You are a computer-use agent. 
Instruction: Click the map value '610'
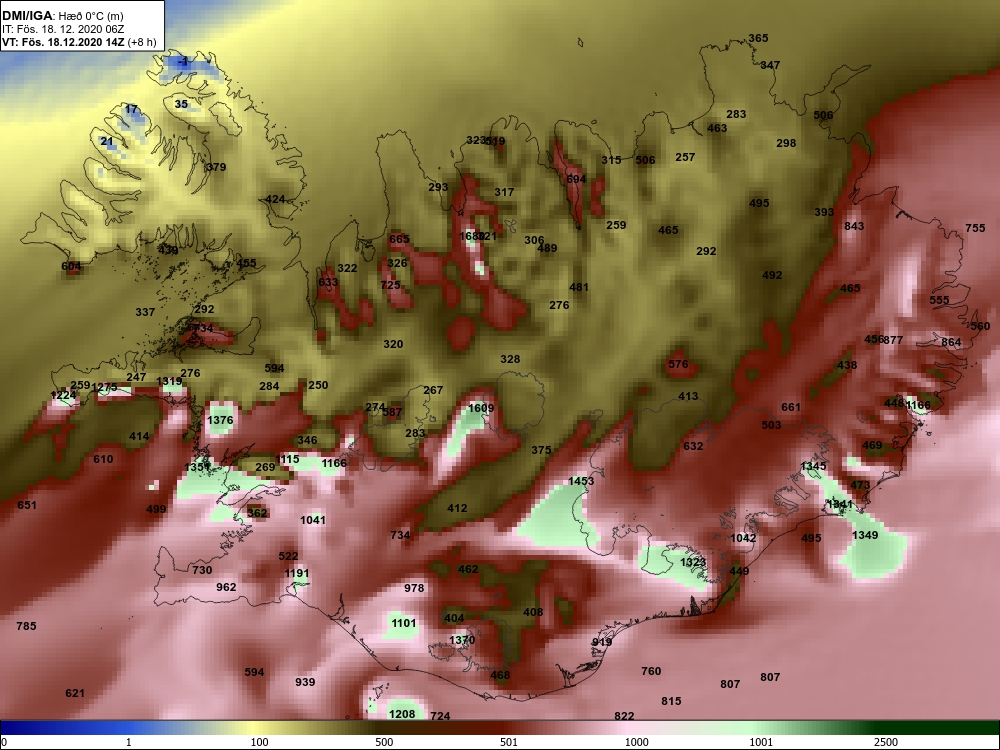click(x=103, y=459)
